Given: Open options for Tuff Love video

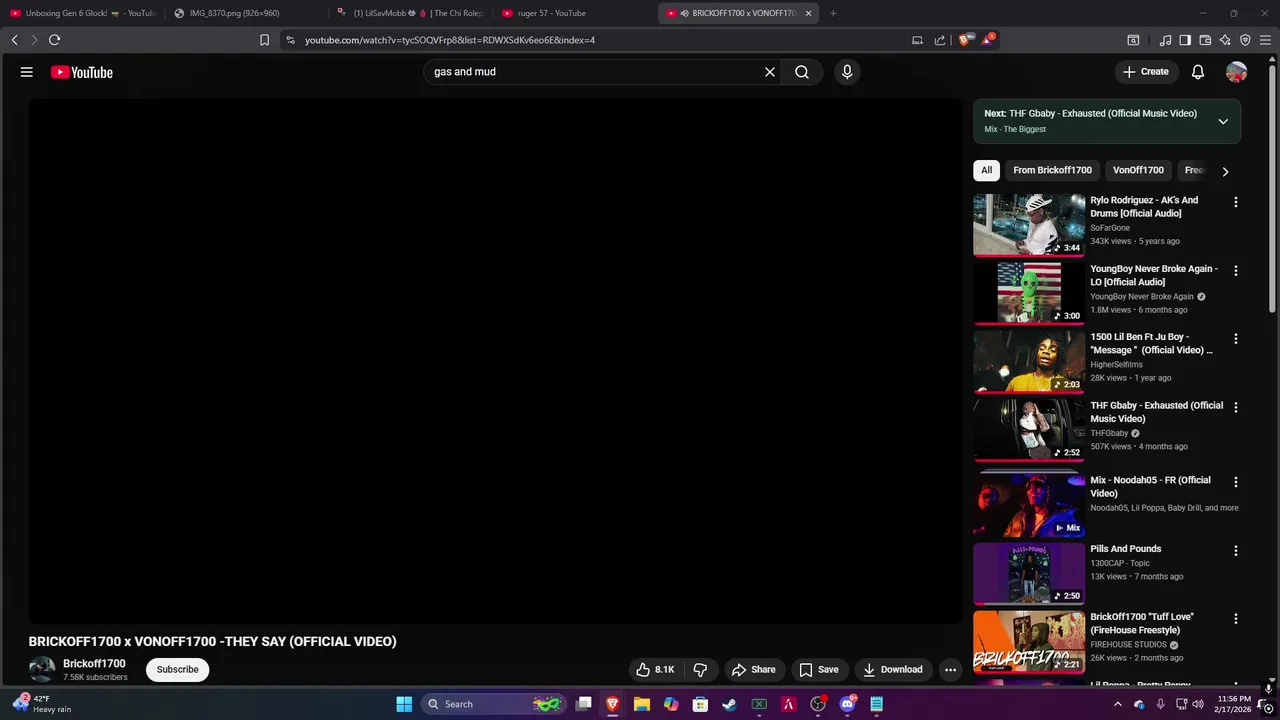Looking at the screenshot, I should pyautogui.click(x=1235, y=619).
